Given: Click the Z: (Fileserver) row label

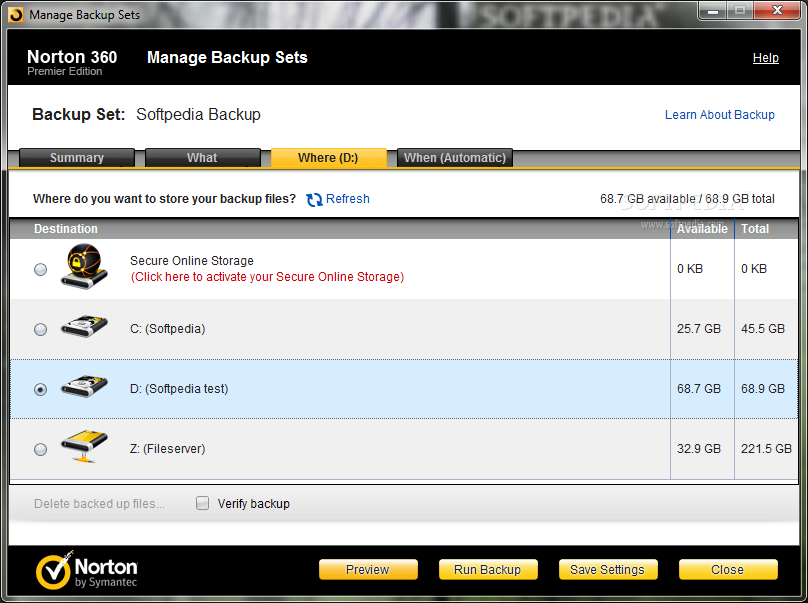Looking at the screenshot, I should 167,449.
